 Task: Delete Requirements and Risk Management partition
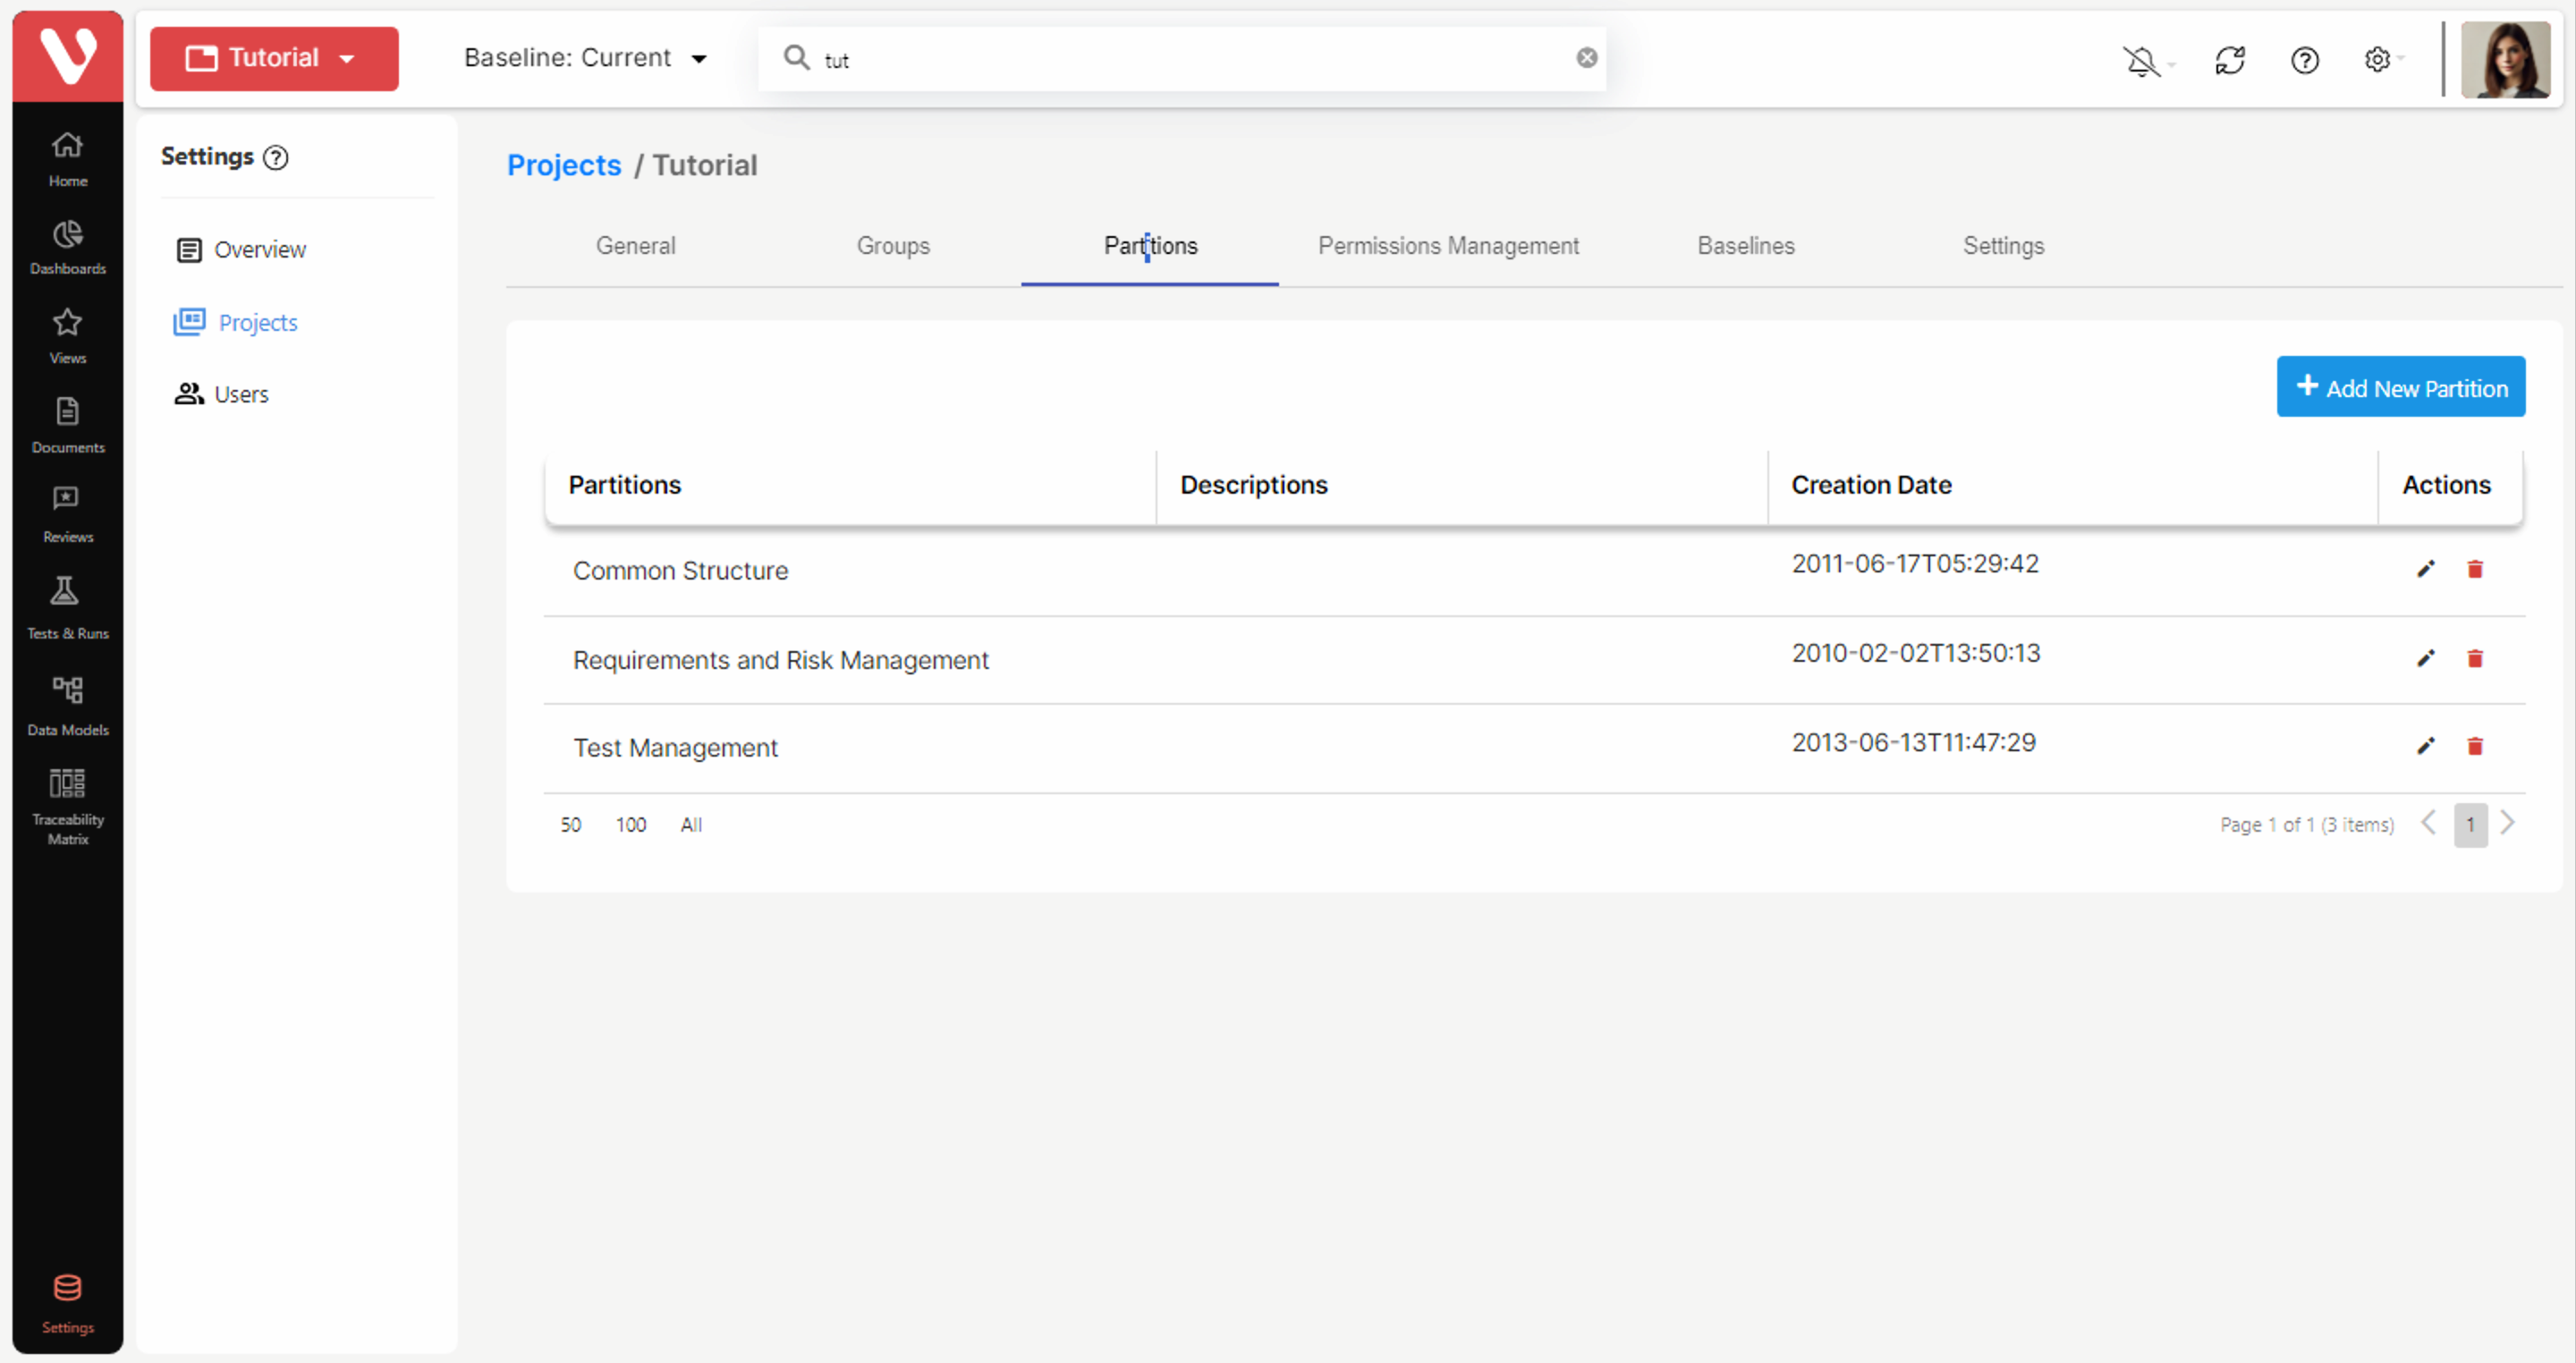[2474, 658]
